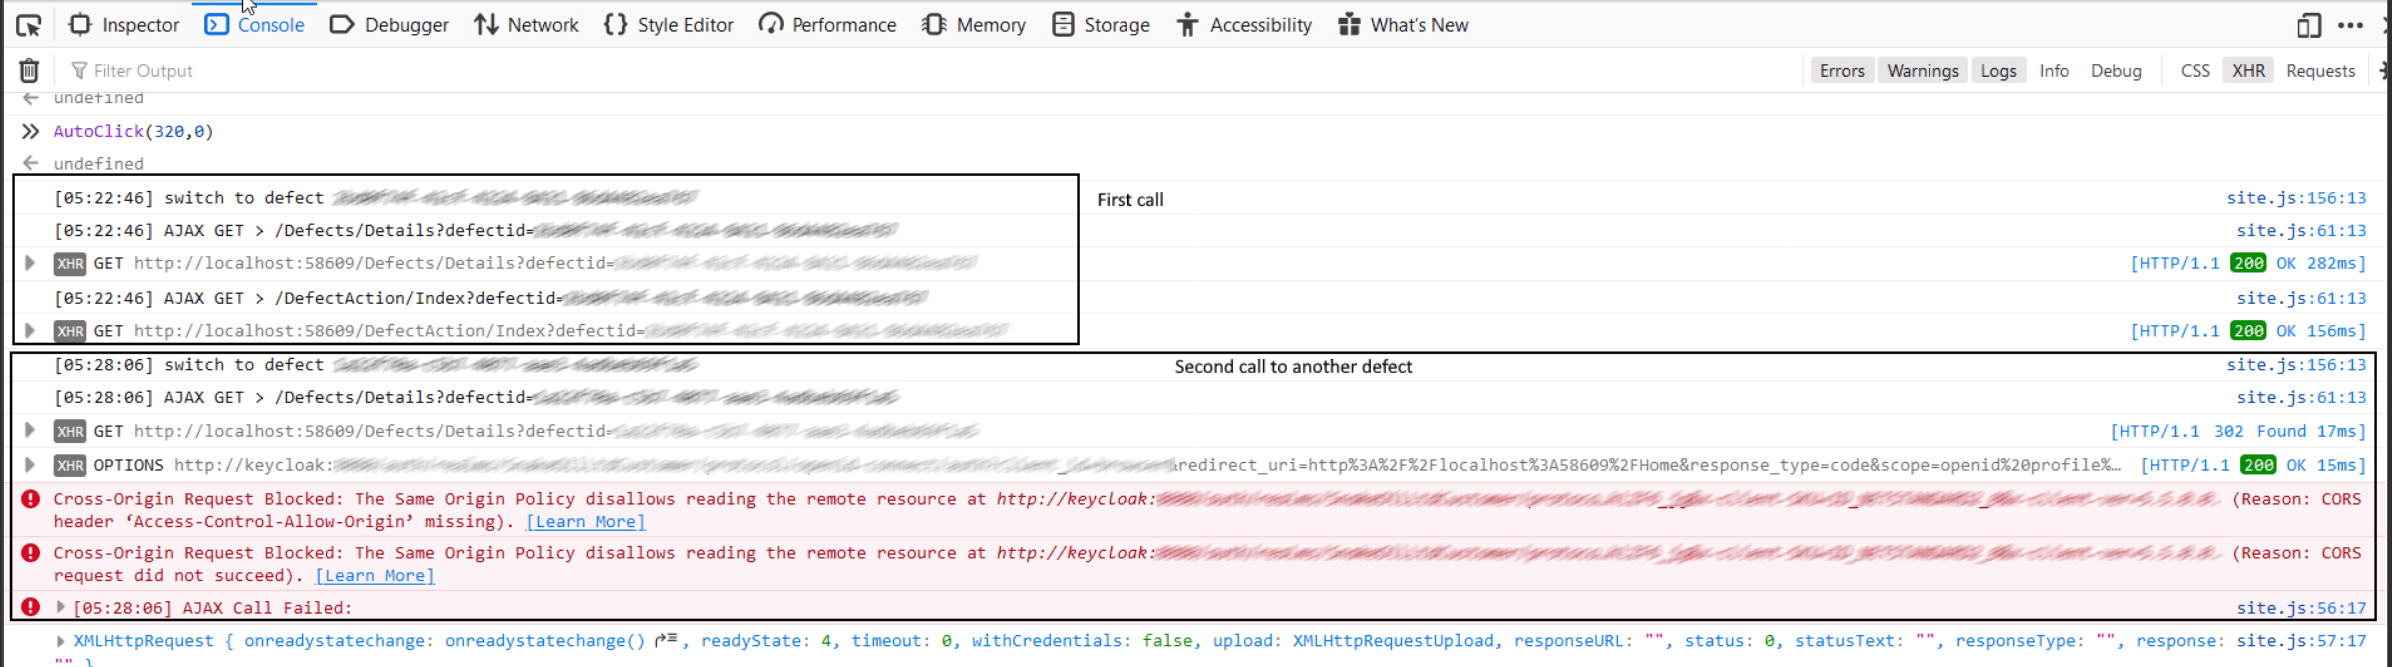
Task: Open Responsive Design Mode
Action: 2308,25
